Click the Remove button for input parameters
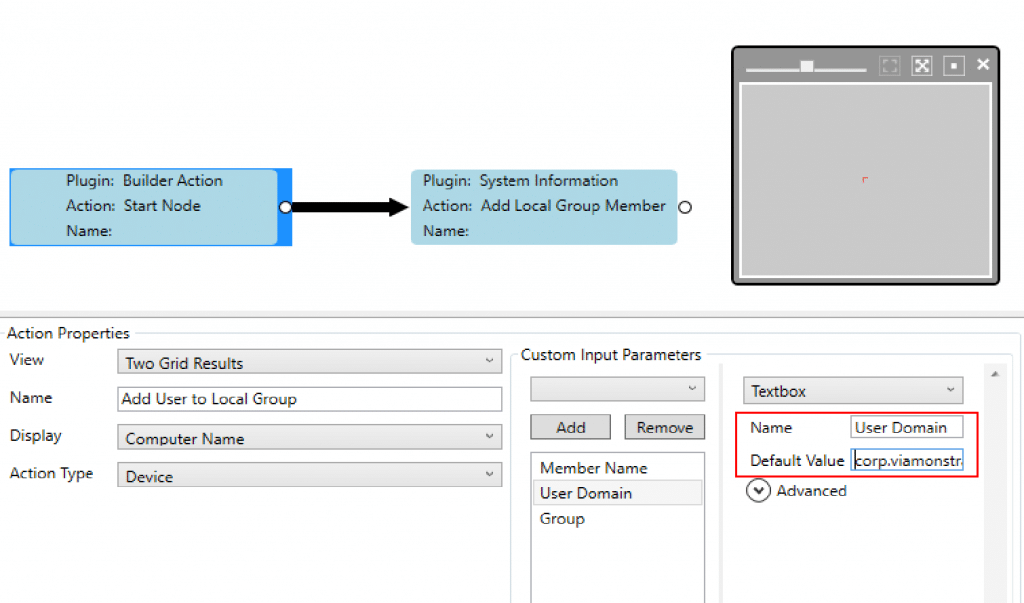 (x=664, y=427)
